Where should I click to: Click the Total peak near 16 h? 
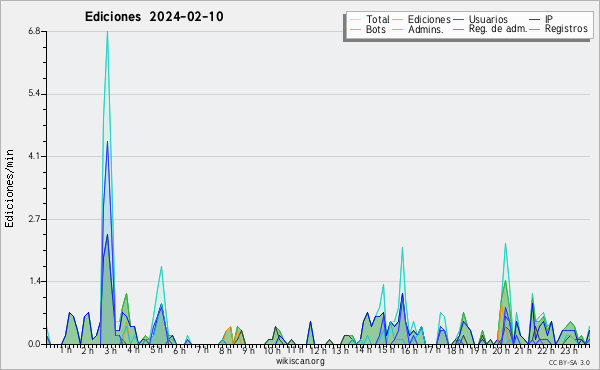(x=402, y=248)
